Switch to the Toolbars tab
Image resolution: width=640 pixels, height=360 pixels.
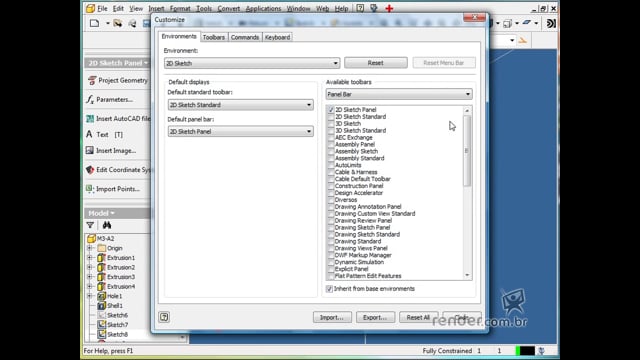214,37
